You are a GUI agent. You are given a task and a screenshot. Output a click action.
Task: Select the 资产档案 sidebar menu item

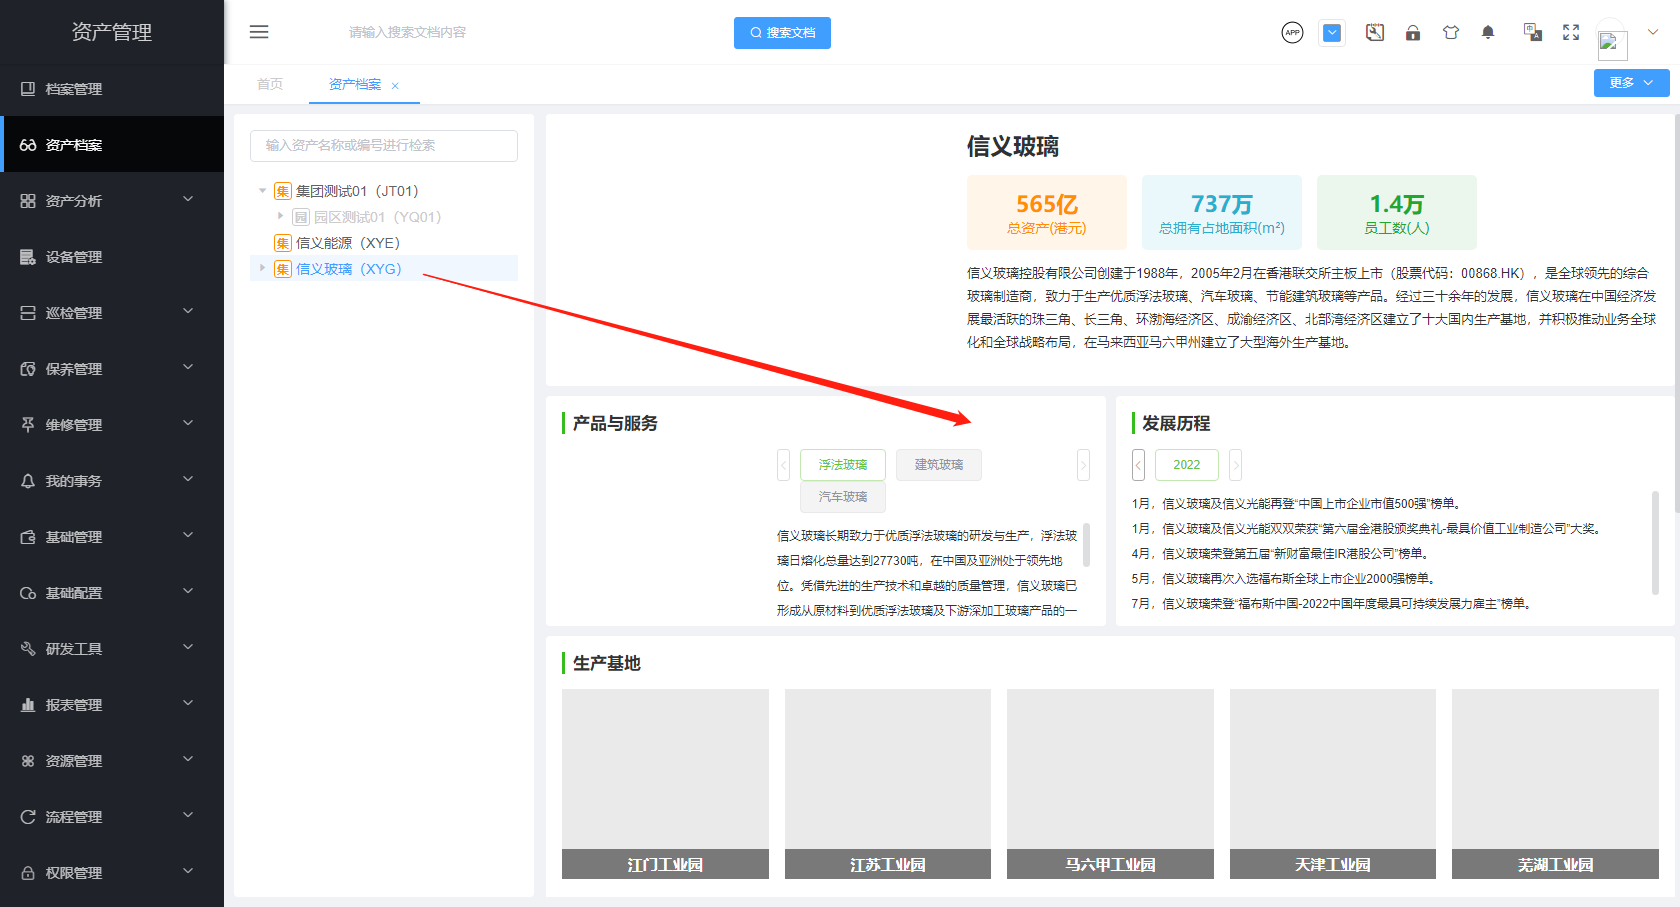point(112,145)
